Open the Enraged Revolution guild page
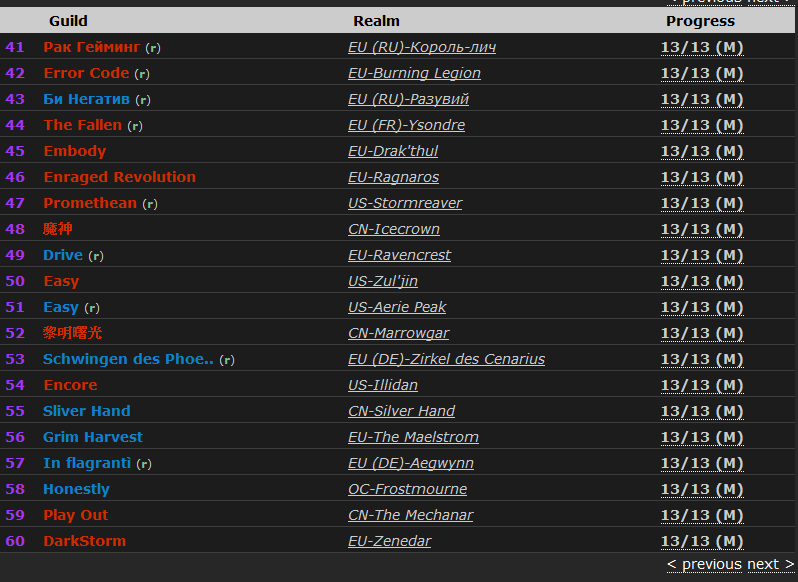The width and height of the screenshot is (798, 582). pyautogui.click(x=120, y=177)
